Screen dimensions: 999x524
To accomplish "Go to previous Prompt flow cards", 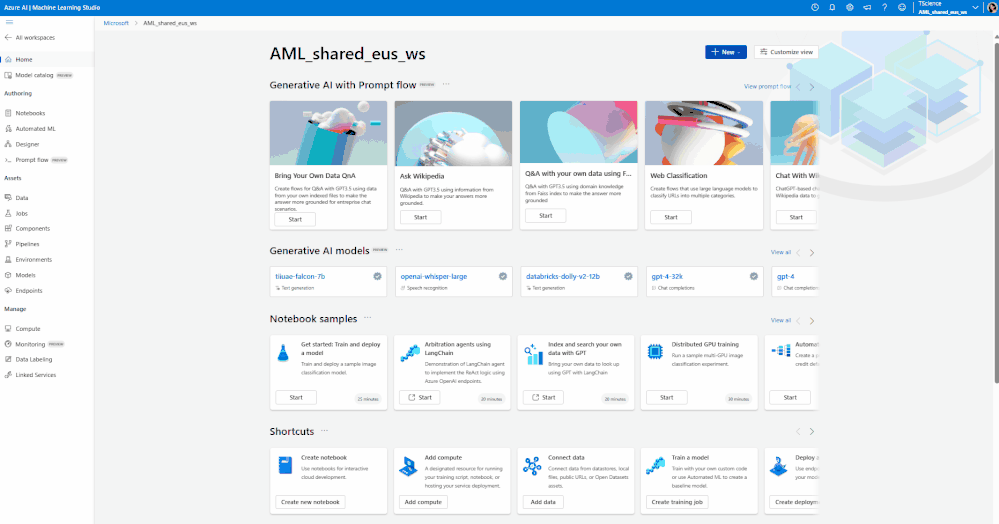I will point(798,87).
